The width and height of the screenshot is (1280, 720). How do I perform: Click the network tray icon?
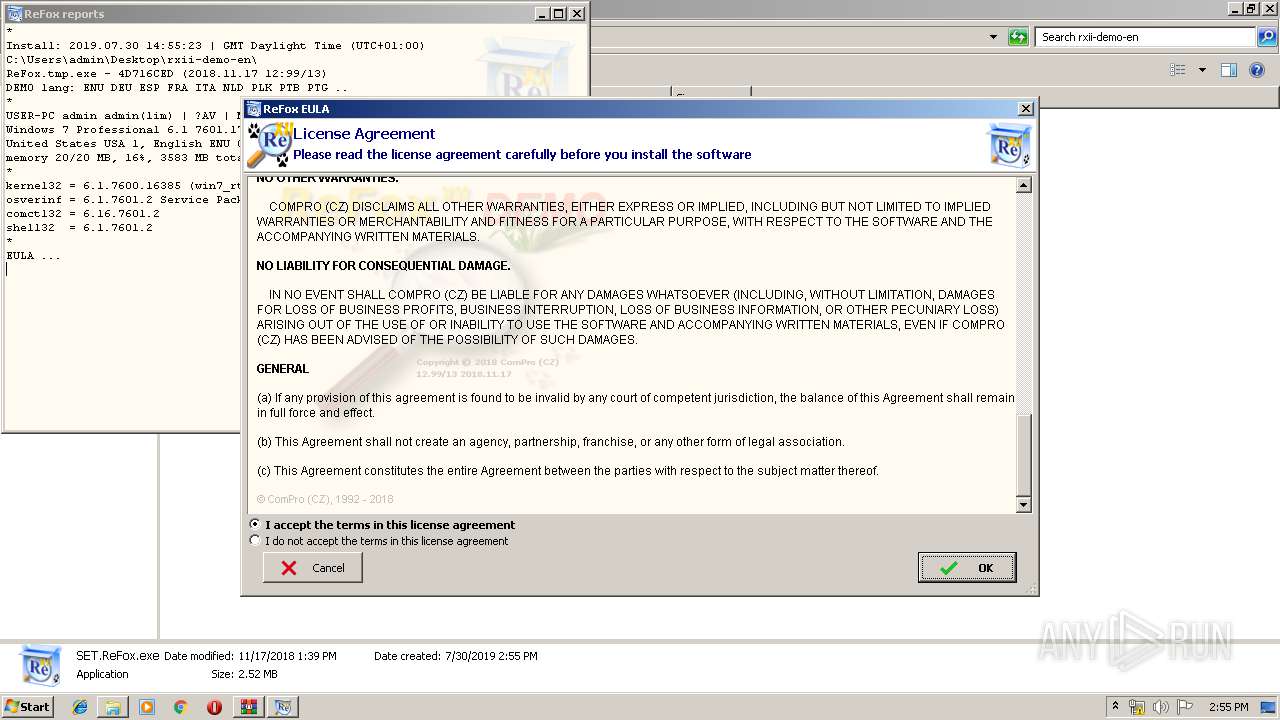coord(1138,707)
